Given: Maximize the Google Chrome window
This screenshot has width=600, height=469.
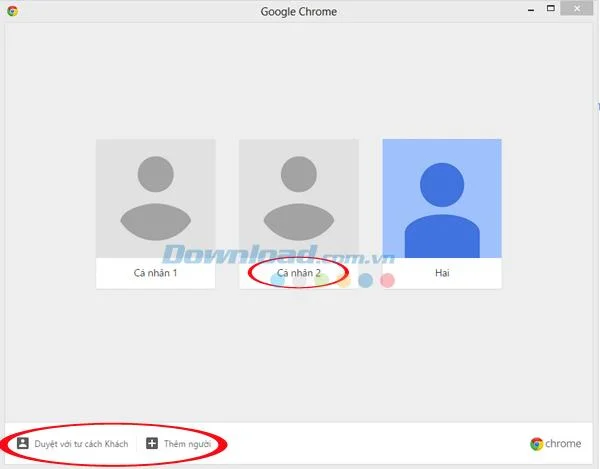Looking at the screenshot, I should pyautogui.click(x=551, y=8).
